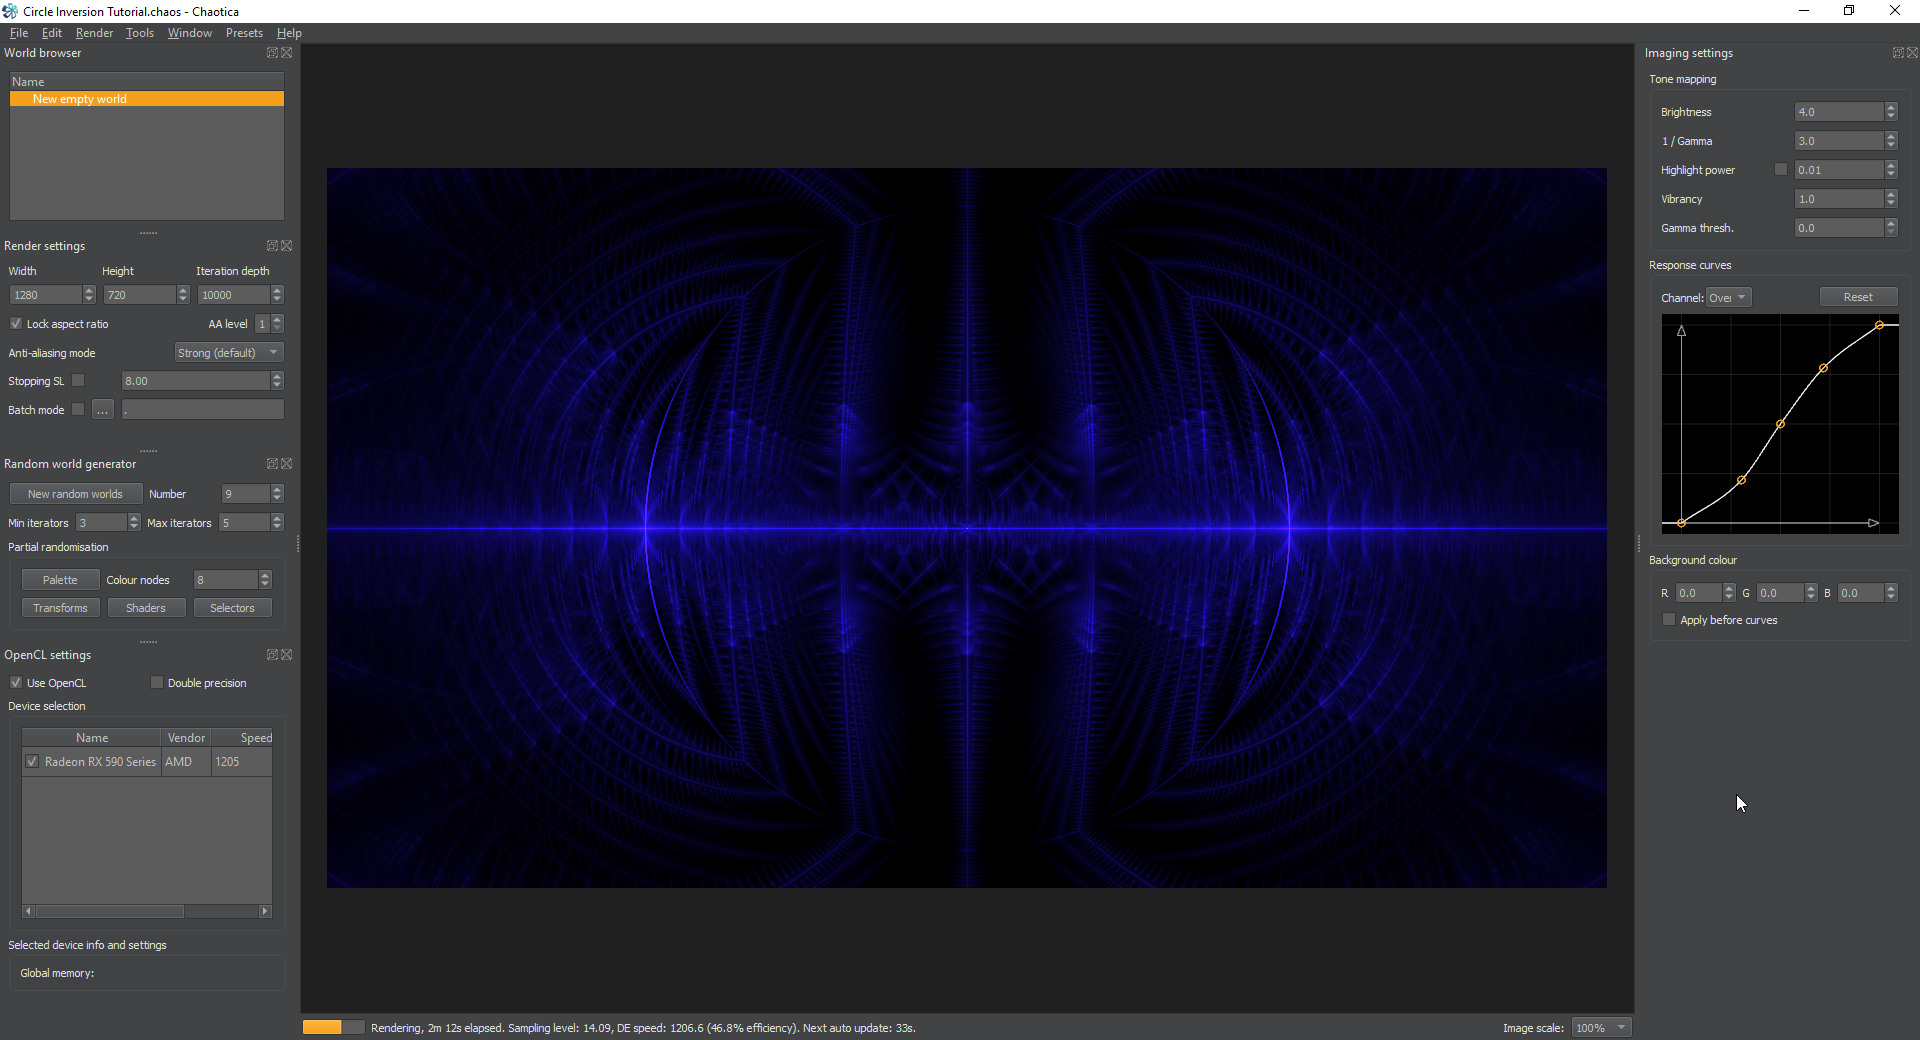Open the Edit menu
Image resolution: width=1920 pixels, height=1040 pixels.
pyautogui.click(x=52, y=33)
